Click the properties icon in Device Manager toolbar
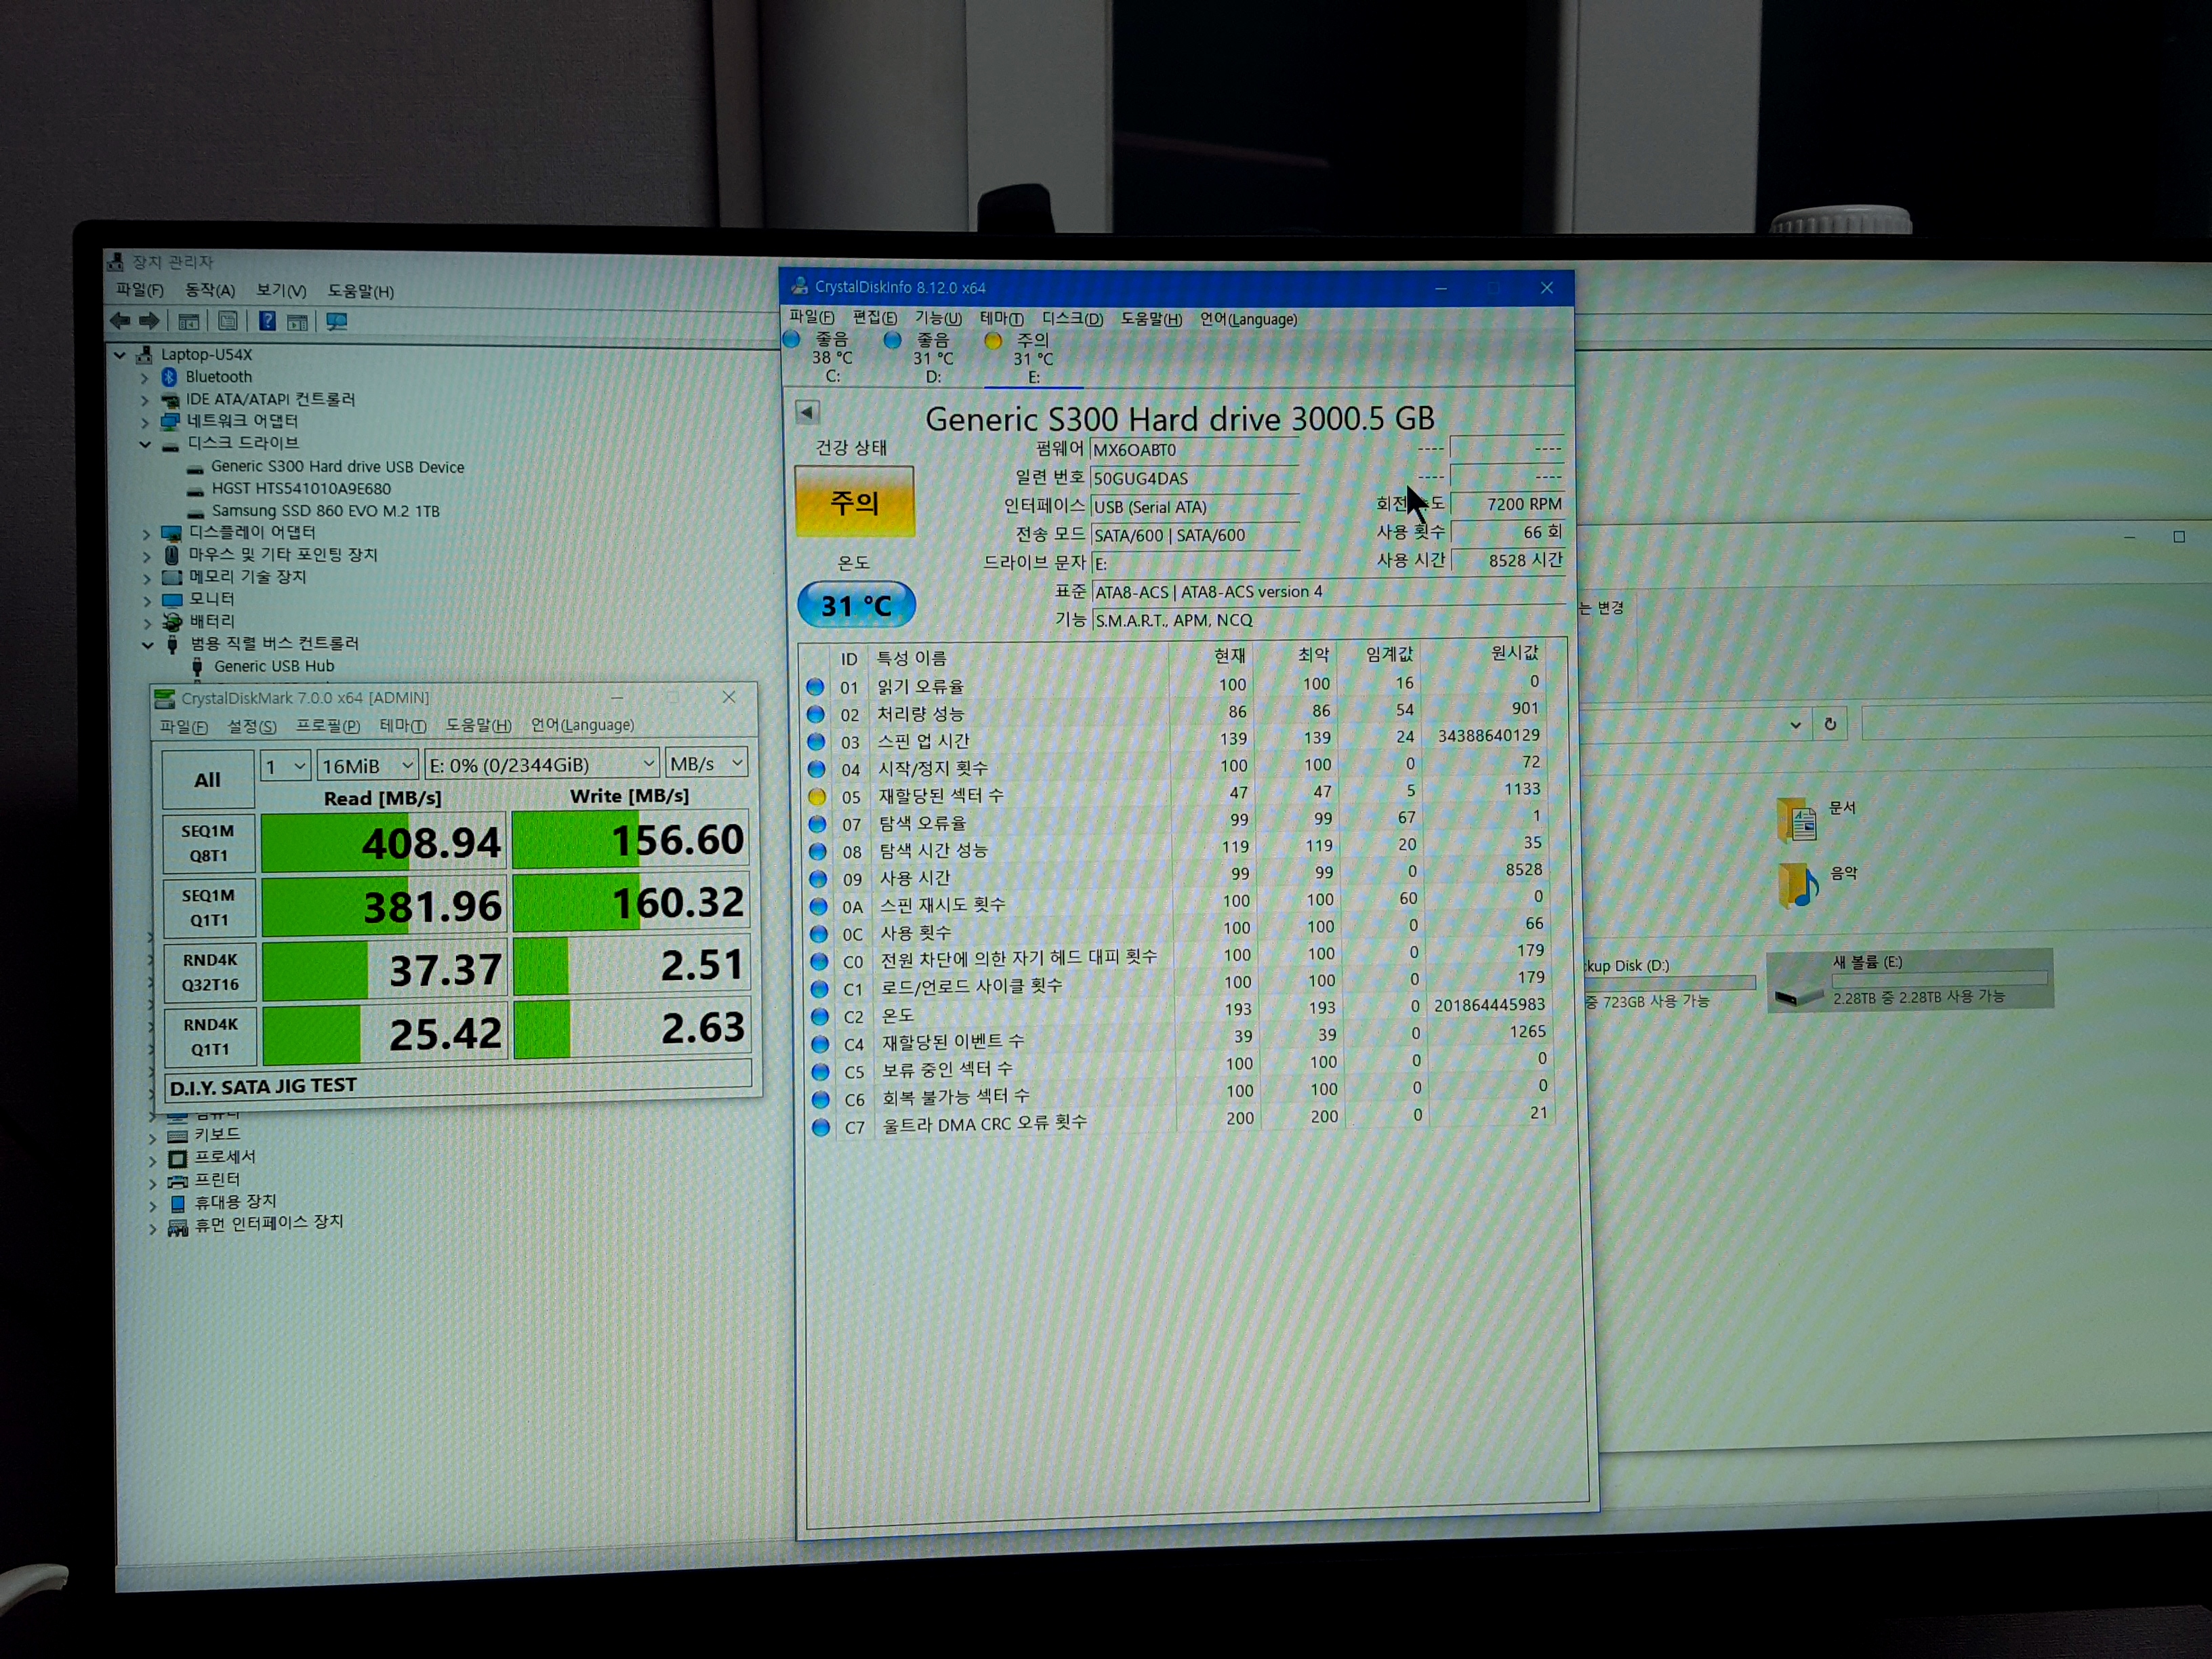This screenshot has height=1659, width=2212. coord(228,321)
